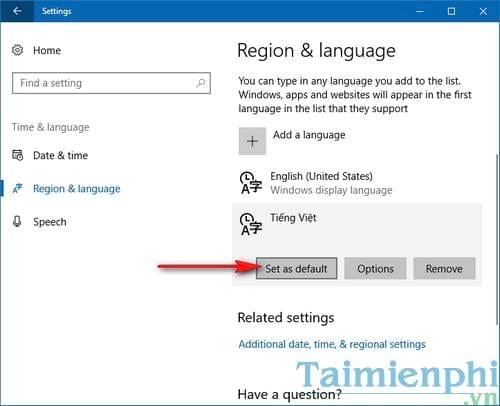Click the Date & time calendar icon
Viewport: 500px width, 406px height.
click(x=17, y=155)
